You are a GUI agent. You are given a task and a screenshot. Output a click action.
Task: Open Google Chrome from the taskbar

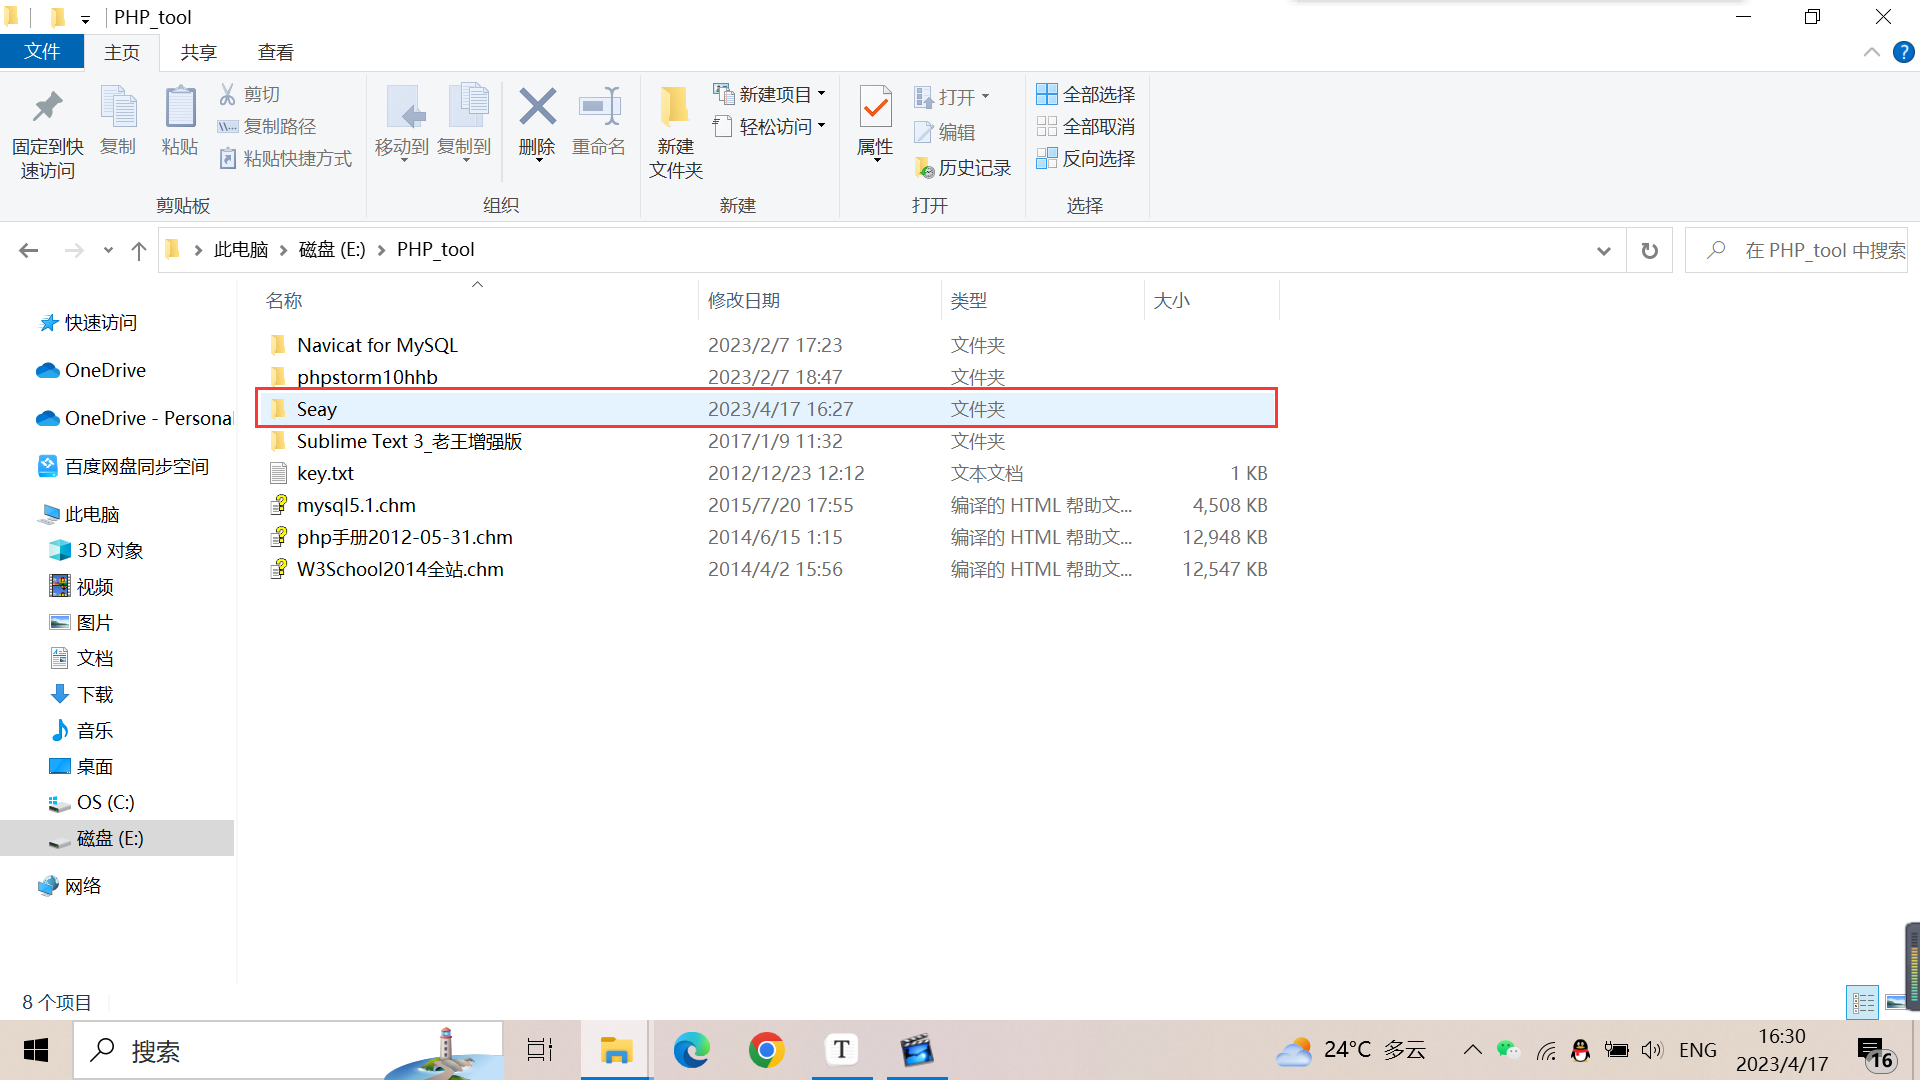(766, 1050)
